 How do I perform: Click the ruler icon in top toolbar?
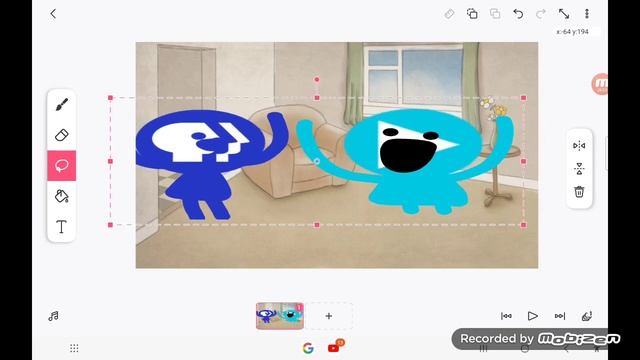coord(449,14)
